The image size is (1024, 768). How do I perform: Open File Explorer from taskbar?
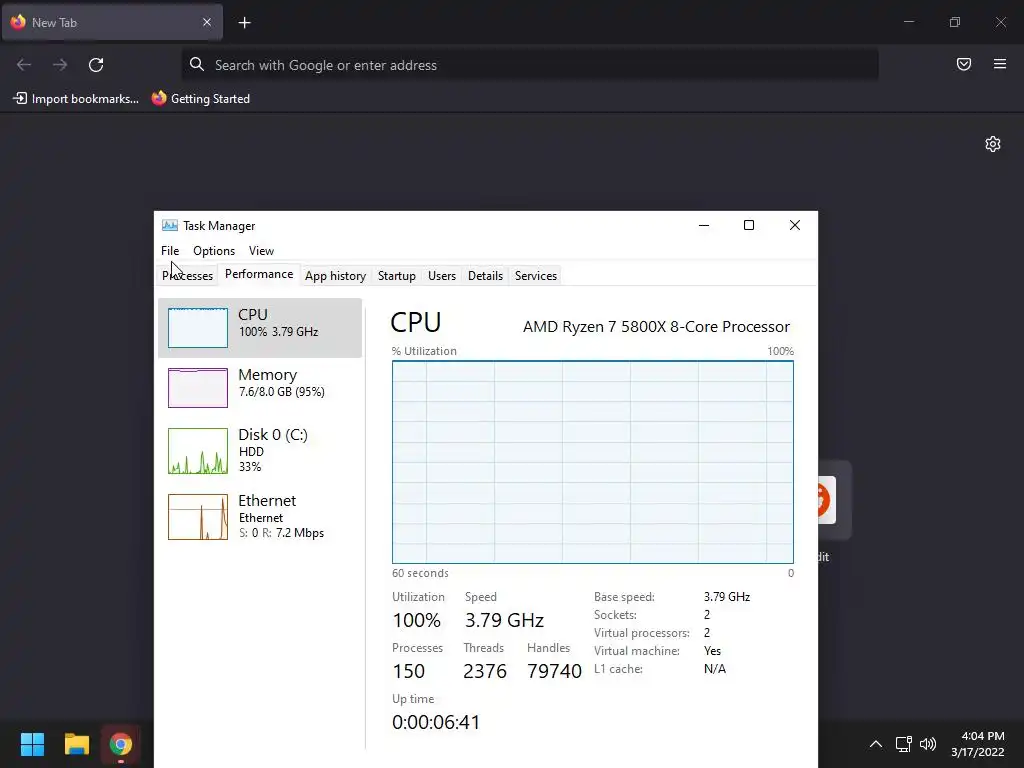pos(76,744)
